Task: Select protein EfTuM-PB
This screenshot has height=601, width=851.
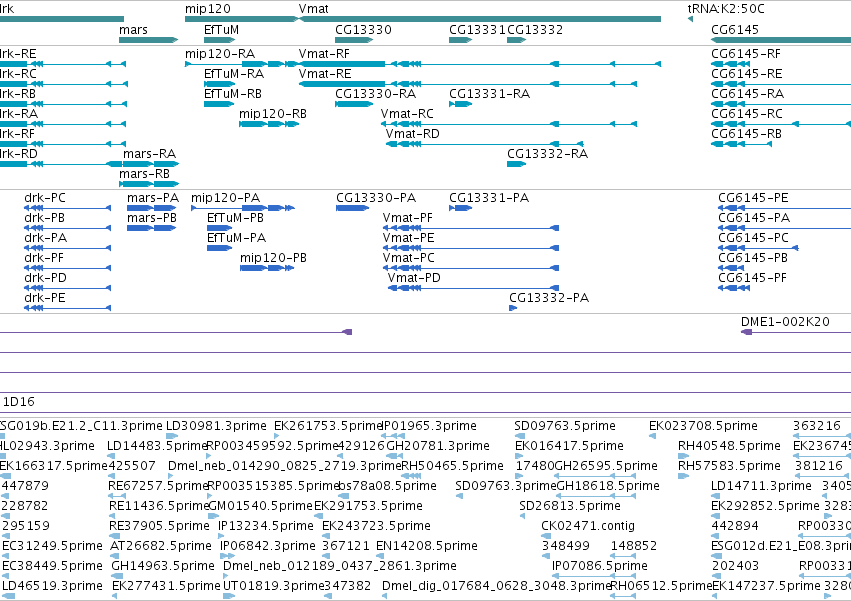Action: 219,229
